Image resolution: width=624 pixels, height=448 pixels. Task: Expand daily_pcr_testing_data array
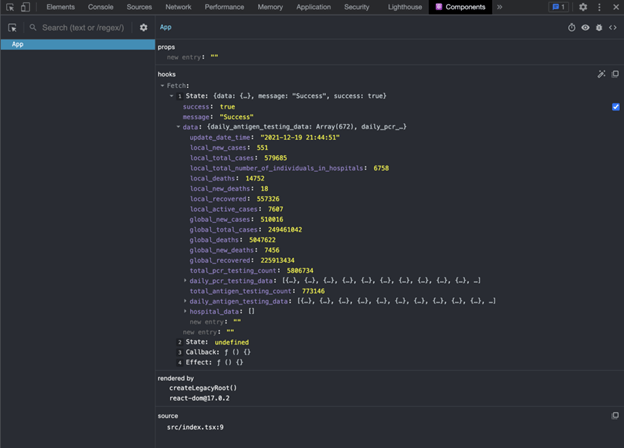click(x=185, y=281)
